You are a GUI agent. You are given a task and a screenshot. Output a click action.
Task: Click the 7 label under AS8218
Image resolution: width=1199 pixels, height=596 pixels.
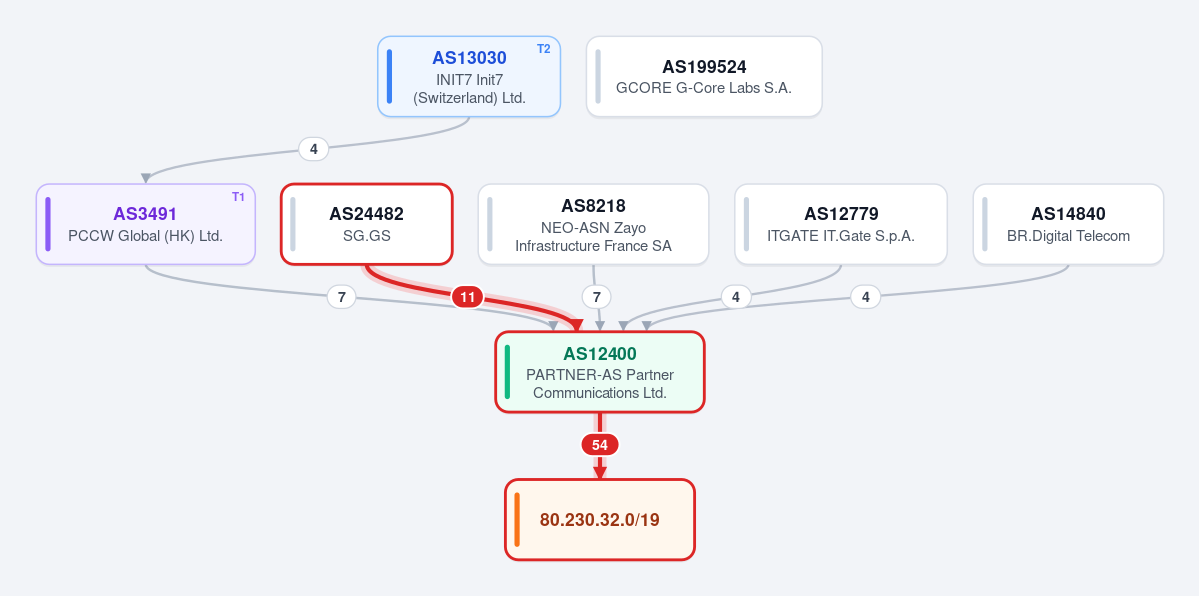pos(596,297)
